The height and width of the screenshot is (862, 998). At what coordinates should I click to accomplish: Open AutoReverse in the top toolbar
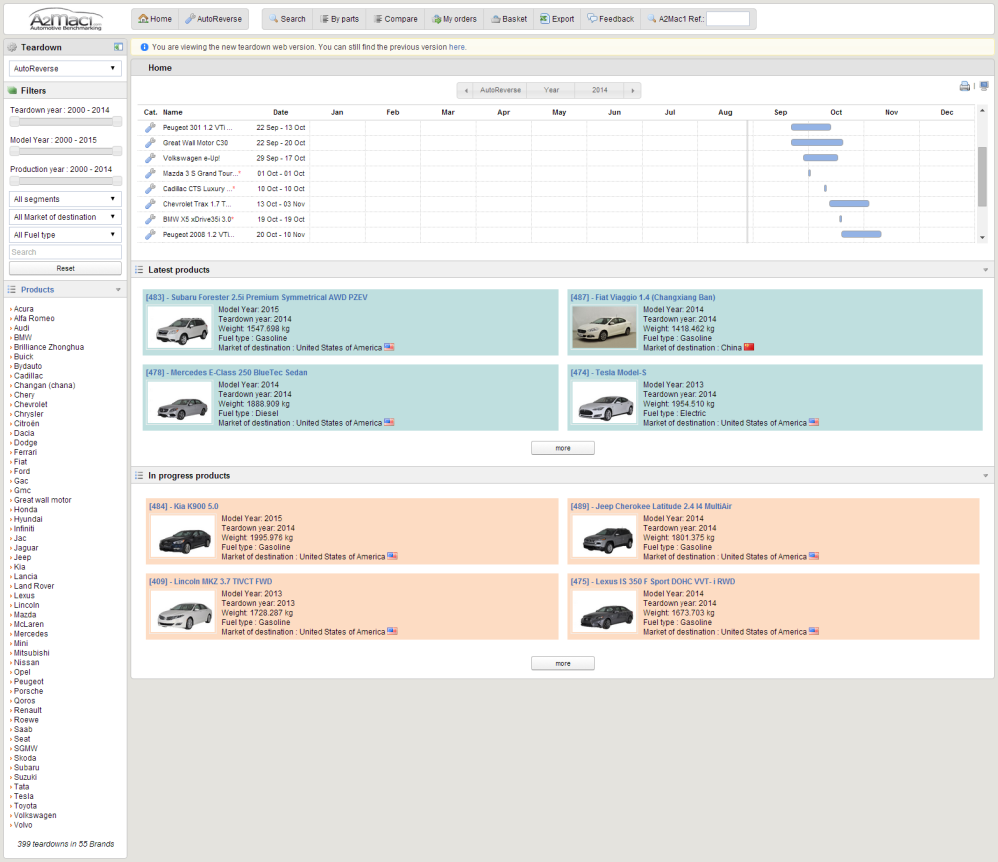tap(213, 19)
